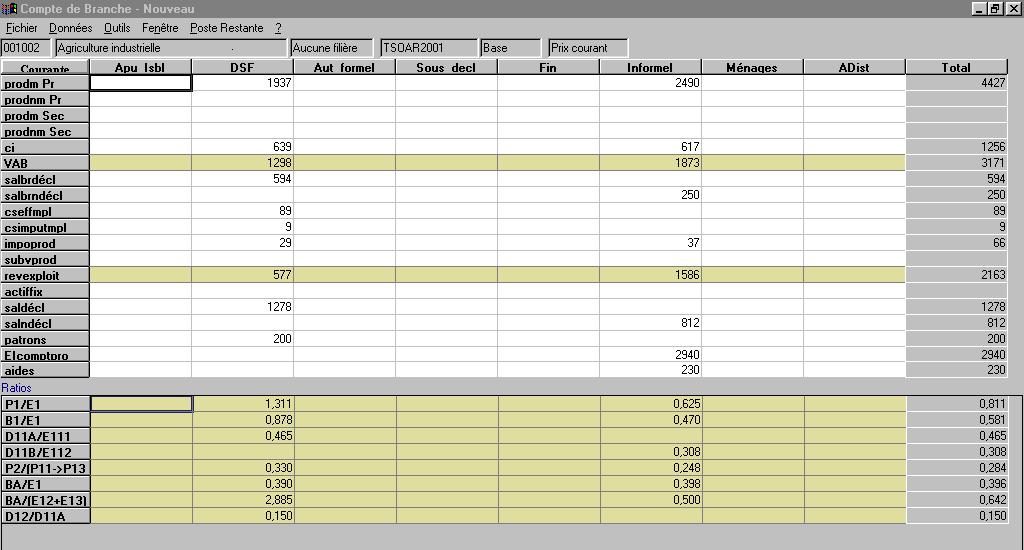The width and height of the screenshot is (1024, 550).
Task: Open the Outils menu
Action: tap(117, 28)
